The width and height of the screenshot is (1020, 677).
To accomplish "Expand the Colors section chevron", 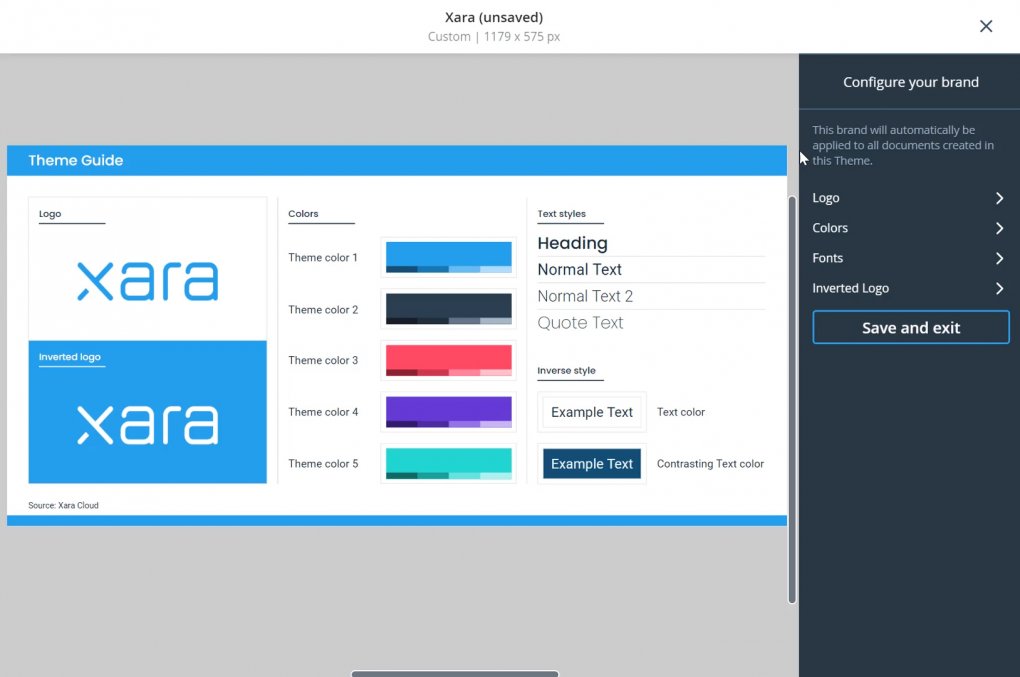I will (x=999, y=228).
